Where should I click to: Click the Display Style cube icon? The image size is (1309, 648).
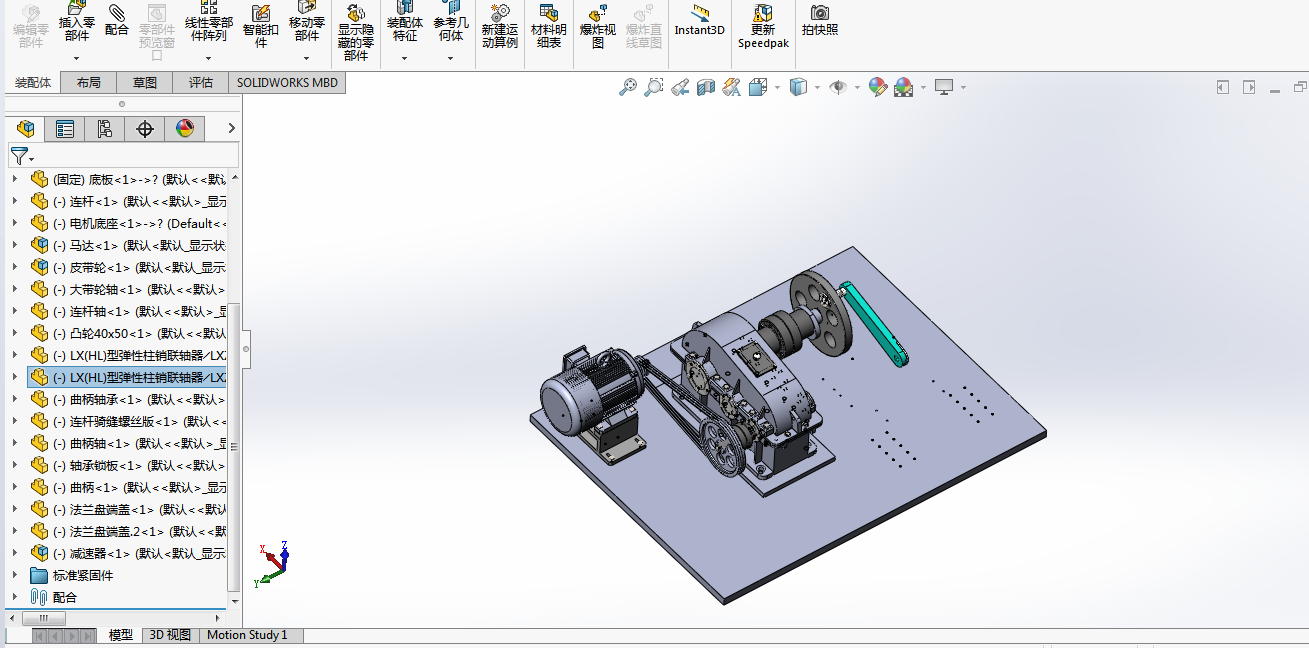point(798,88)
